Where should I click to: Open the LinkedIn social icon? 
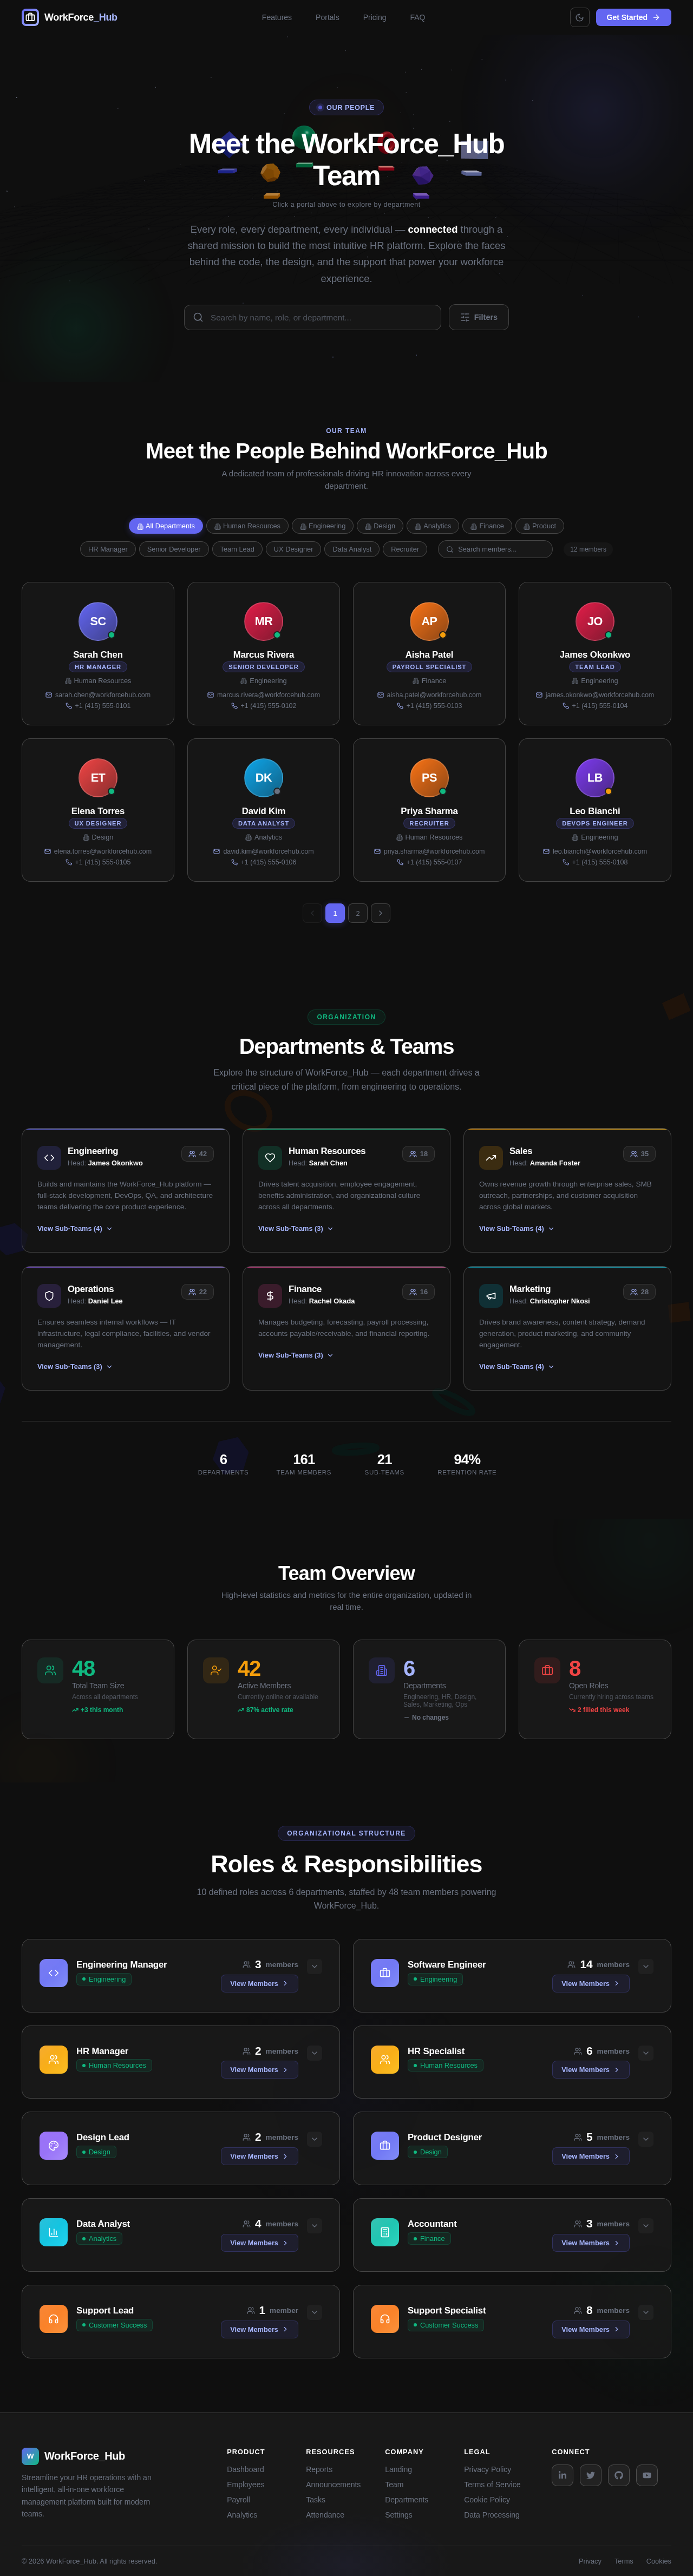(563, 2475)
